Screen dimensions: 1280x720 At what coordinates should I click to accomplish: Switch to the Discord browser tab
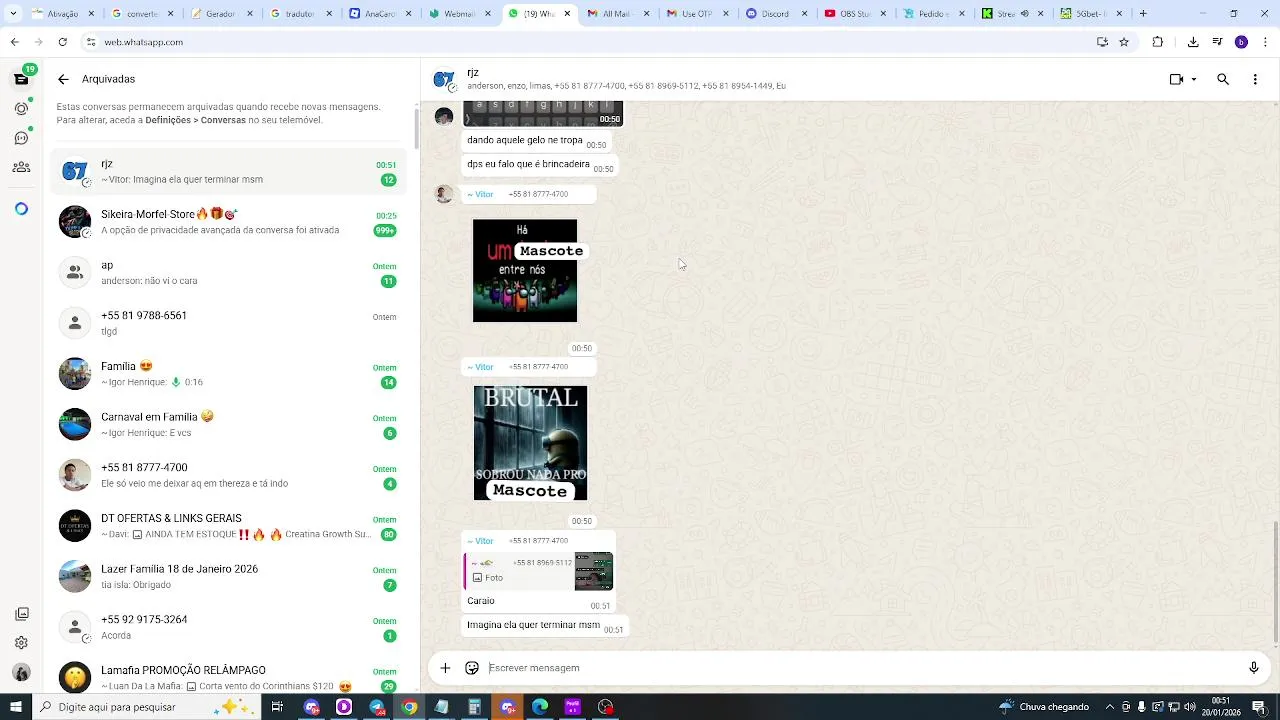point(775,14)
